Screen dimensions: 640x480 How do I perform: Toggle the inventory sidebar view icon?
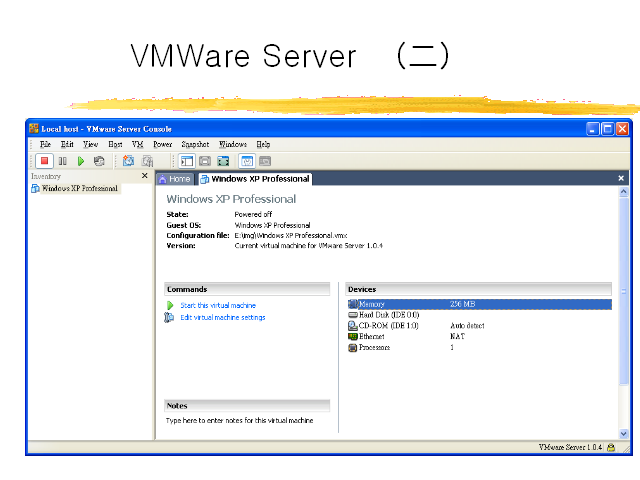coord(187,161)
